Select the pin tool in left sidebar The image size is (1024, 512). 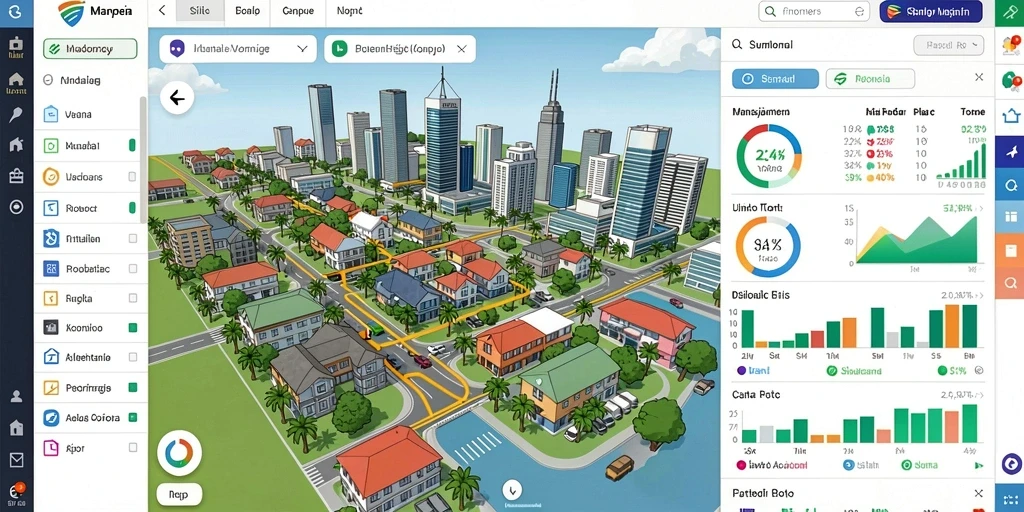16,115
